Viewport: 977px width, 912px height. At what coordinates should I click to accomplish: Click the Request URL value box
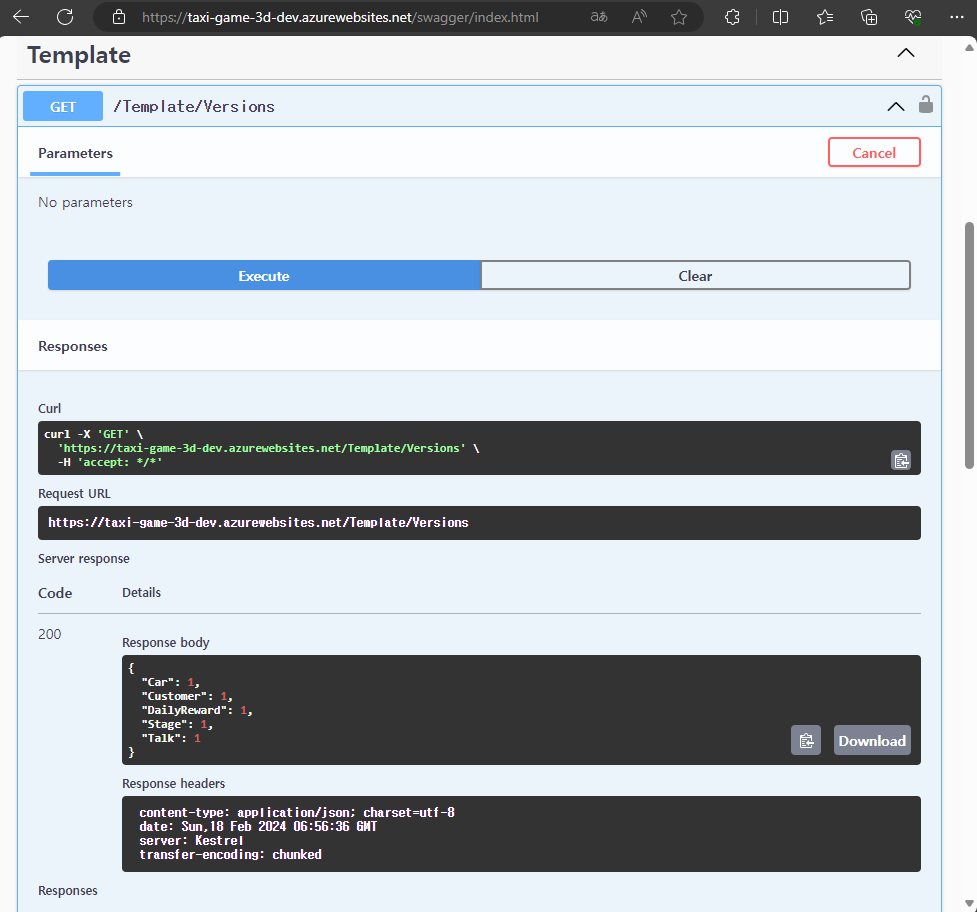click(479, 523)
